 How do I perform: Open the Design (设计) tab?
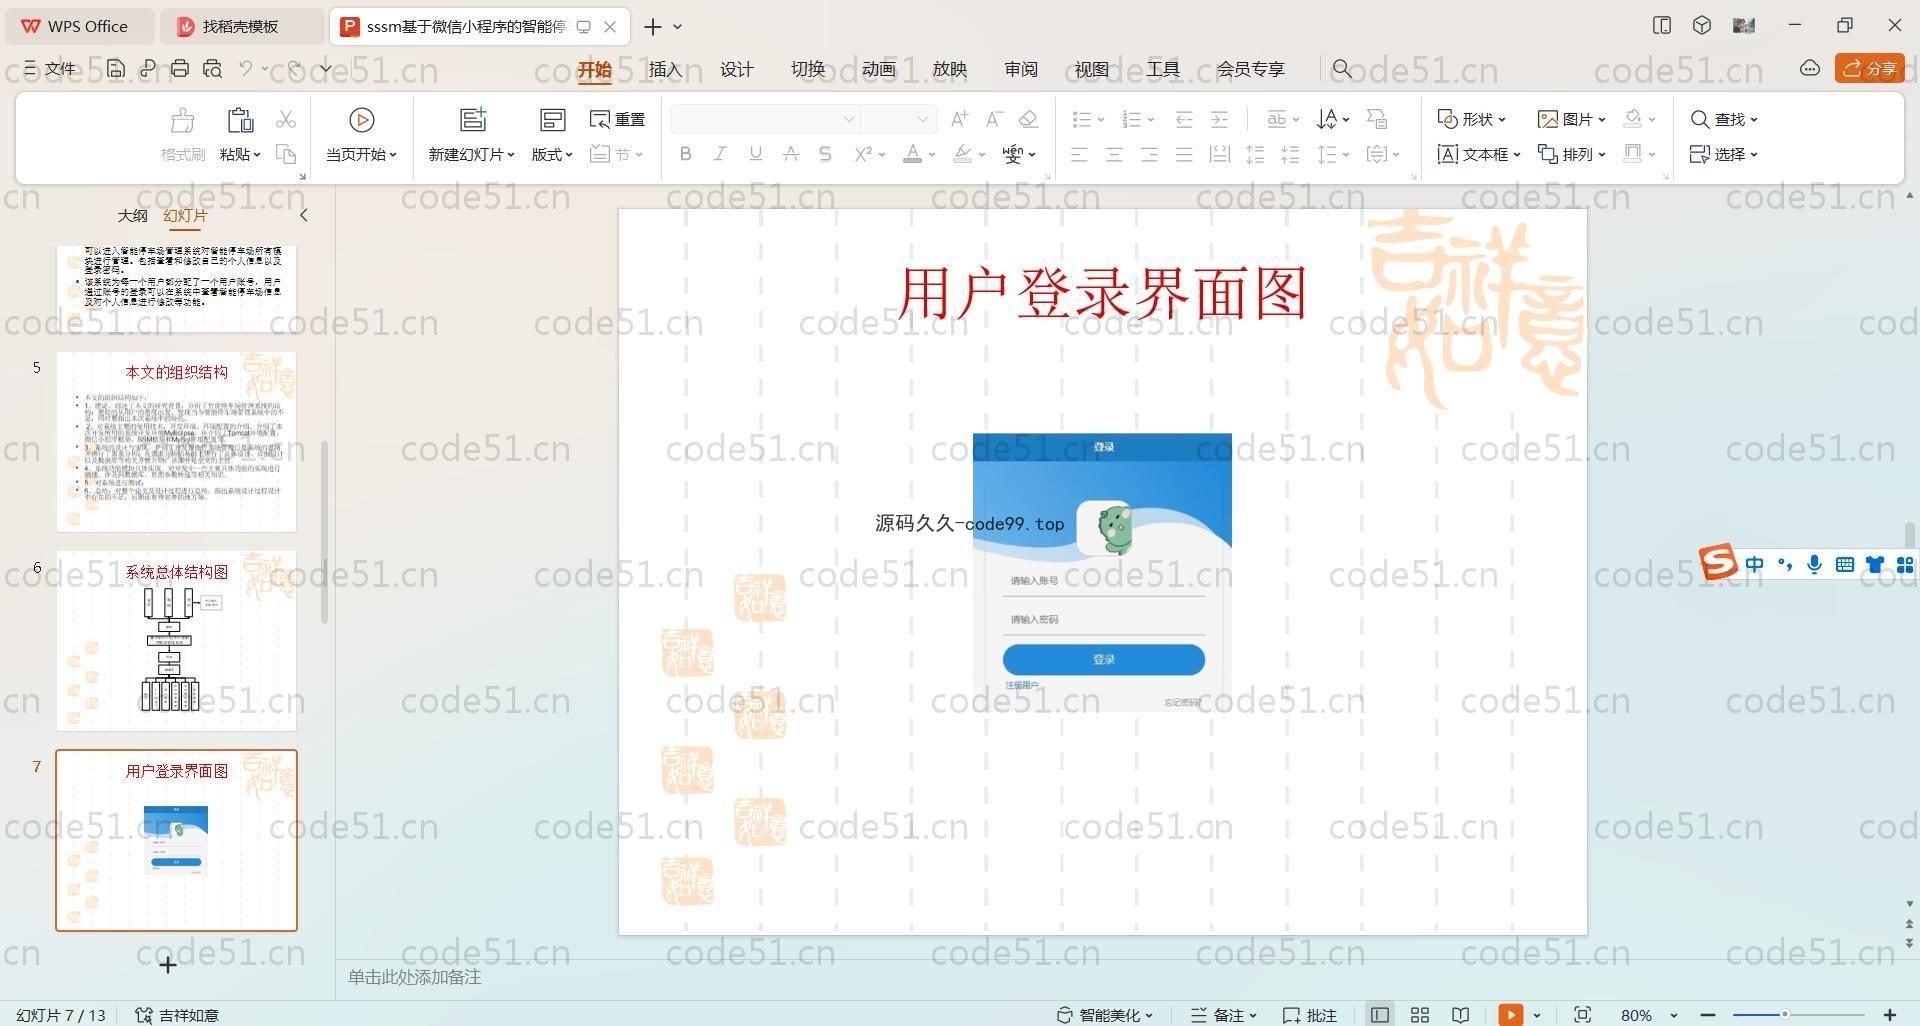[x=736, y=69]
